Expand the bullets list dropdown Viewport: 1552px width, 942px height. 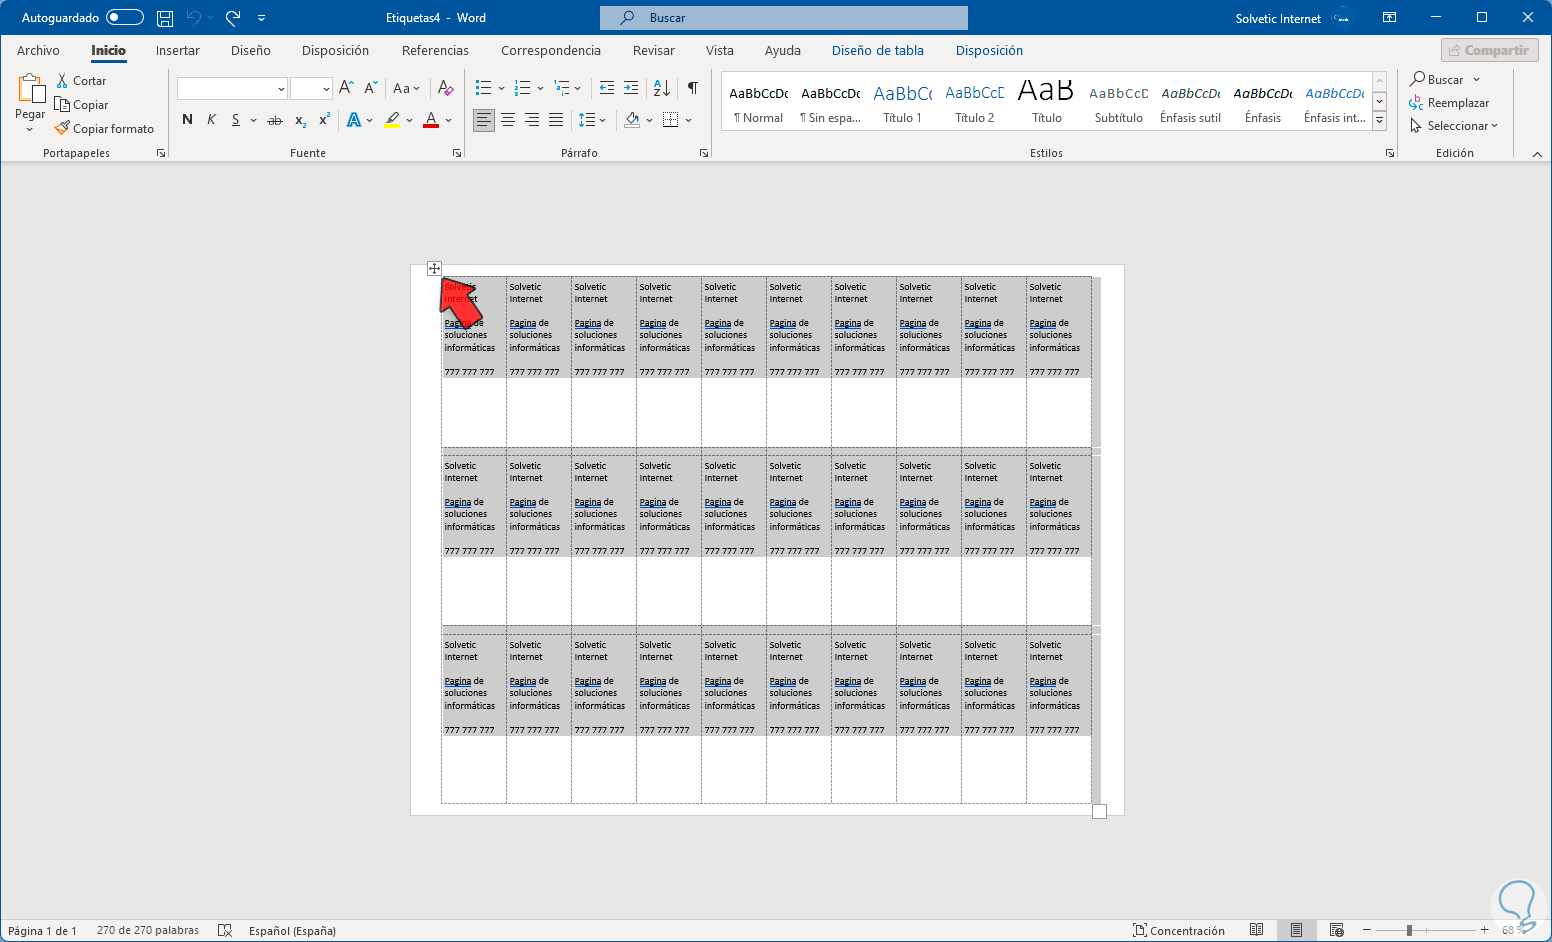click(x=500, y=88)
